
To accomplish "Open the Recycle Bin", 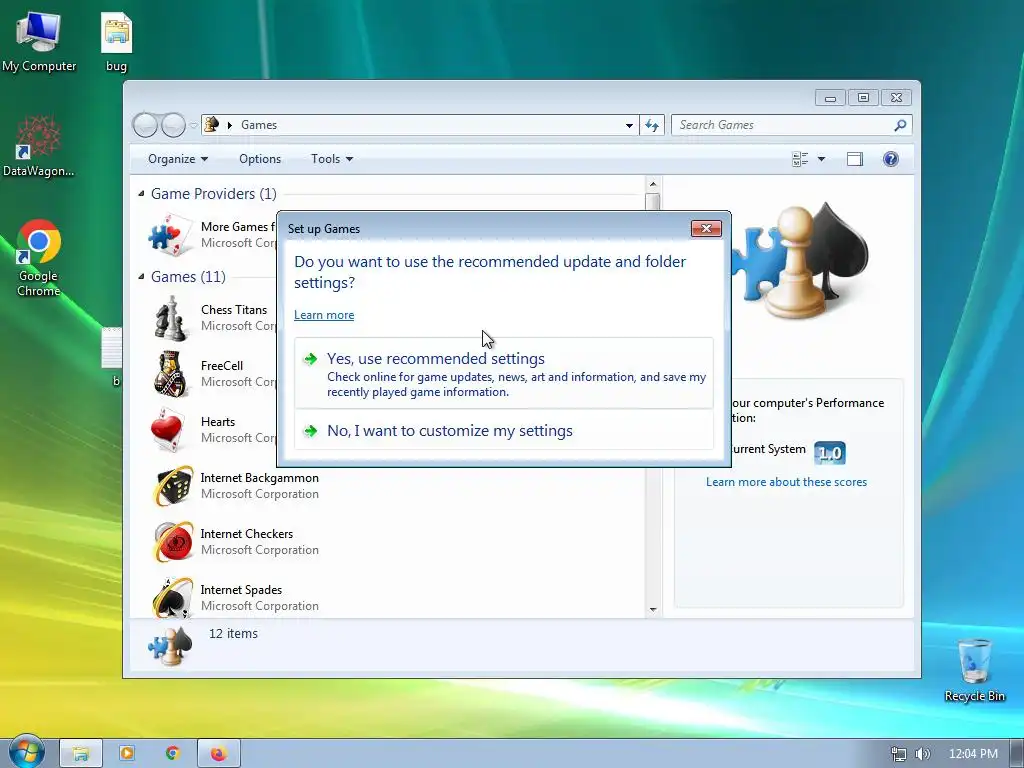I will point(974,670).
